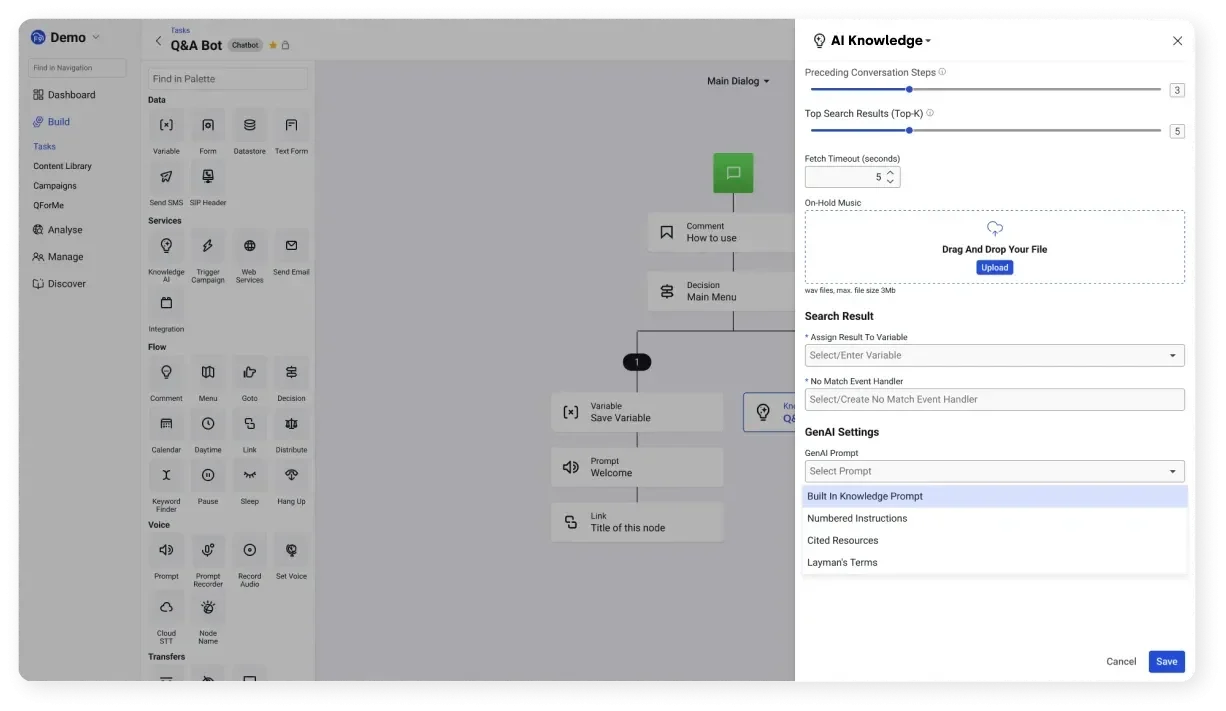Choose Numbered Instructions from prompt list
The image size is (1226, 711).
(857, 518)
